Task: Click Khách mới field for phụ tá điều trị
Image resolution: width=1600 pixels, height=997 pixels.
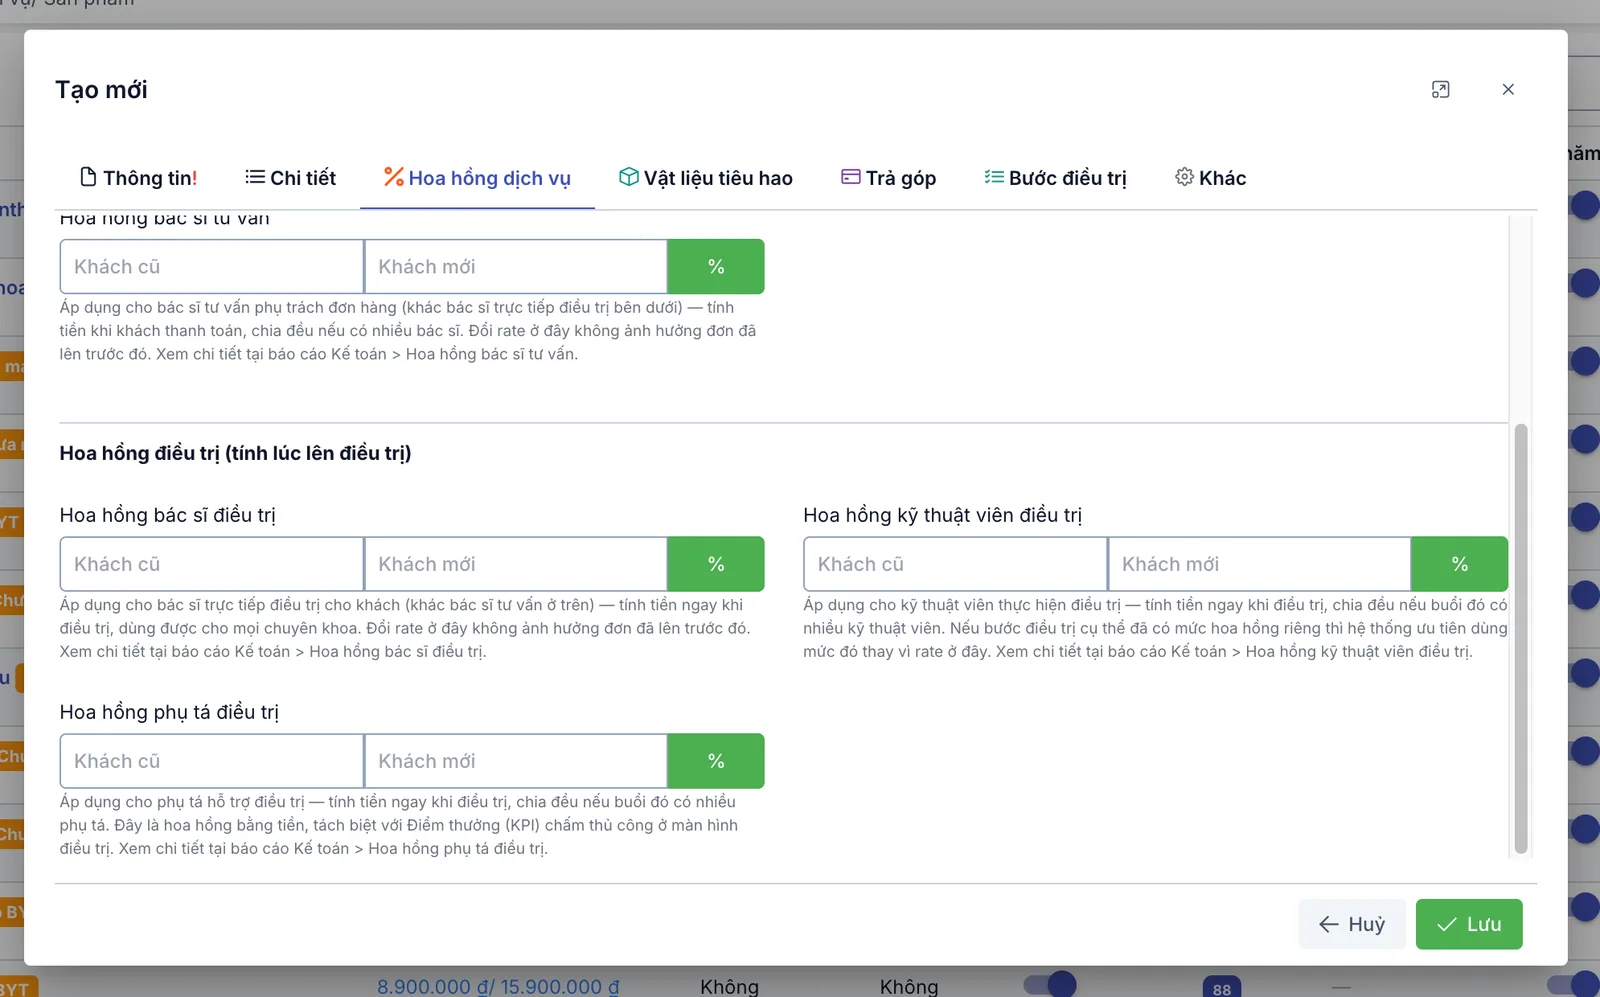Action: 516,761
